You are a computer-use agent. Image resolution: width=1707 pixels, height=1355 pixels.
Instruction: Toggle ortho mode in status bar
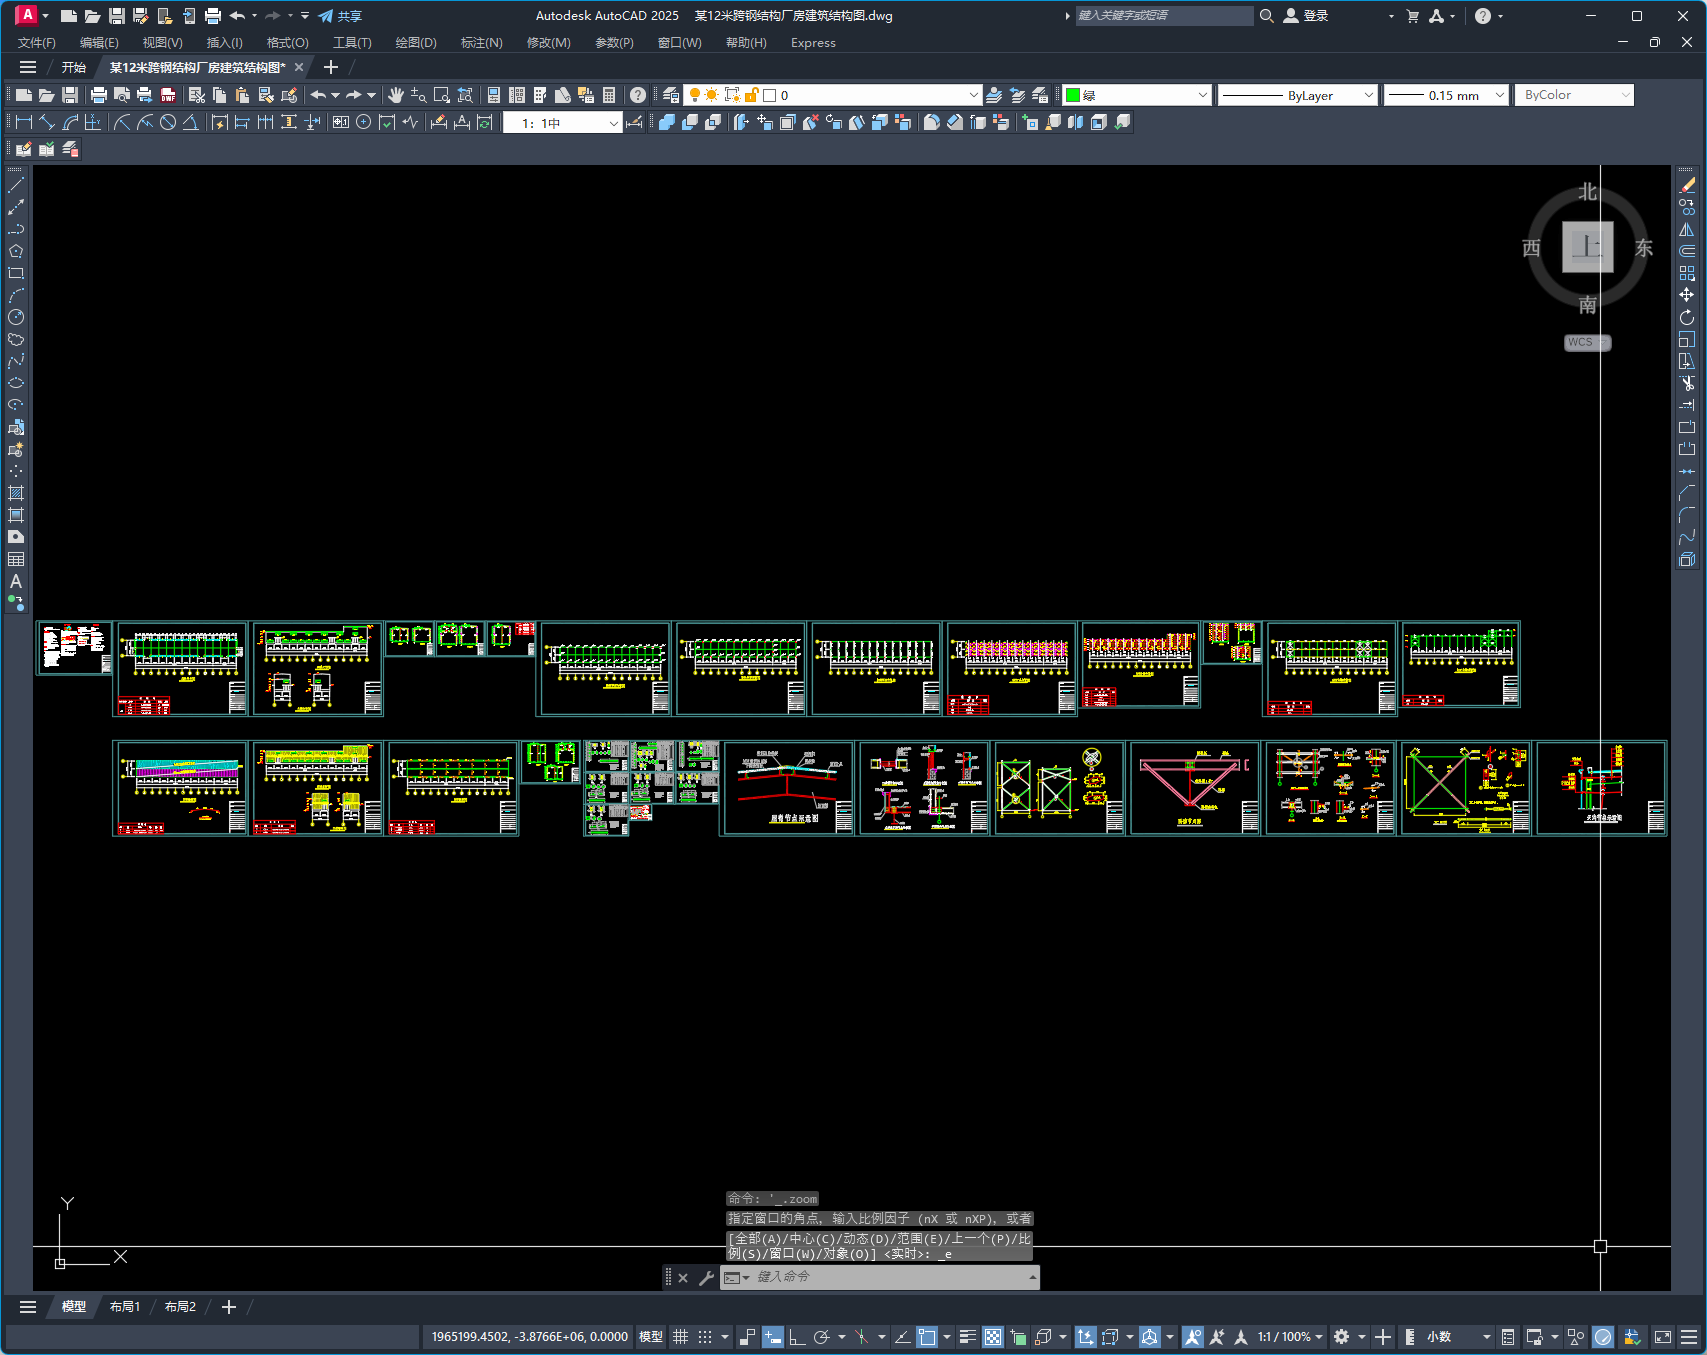(797, 1337)
